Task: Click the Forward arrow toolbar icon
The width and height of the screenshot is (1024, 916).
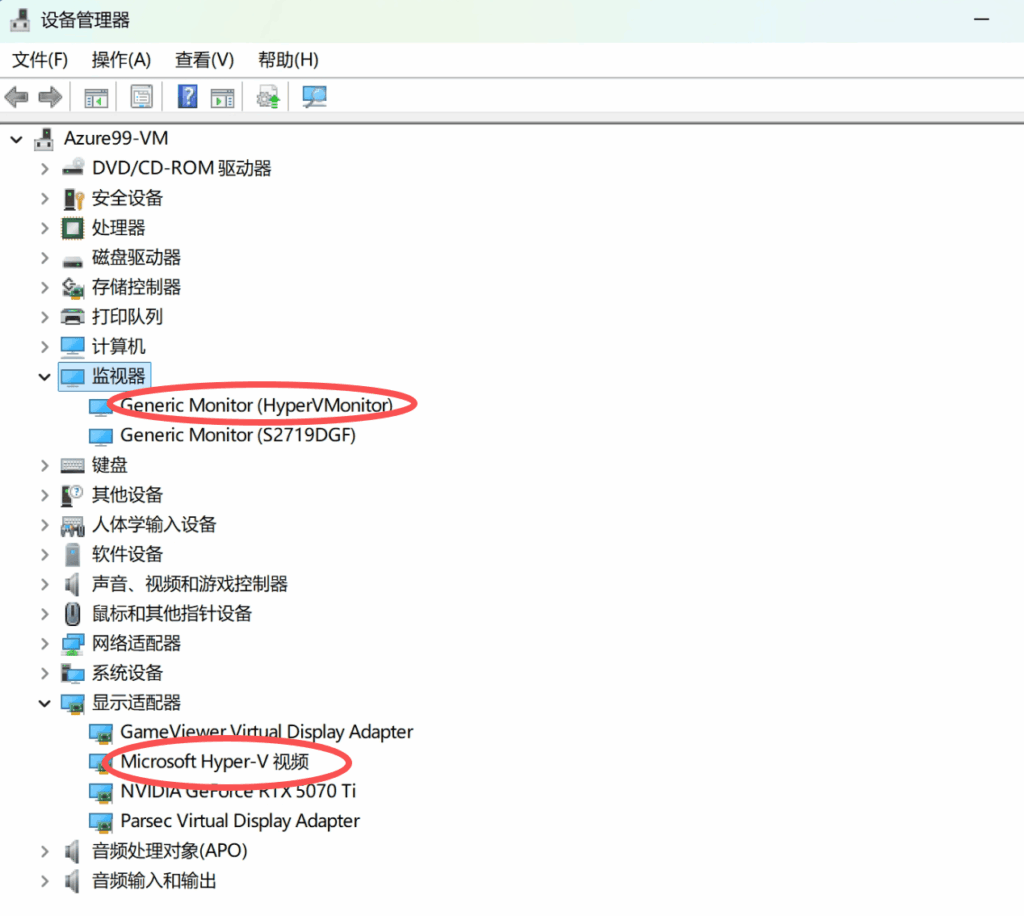Action: pyautogui.click(x=49, y=97)
